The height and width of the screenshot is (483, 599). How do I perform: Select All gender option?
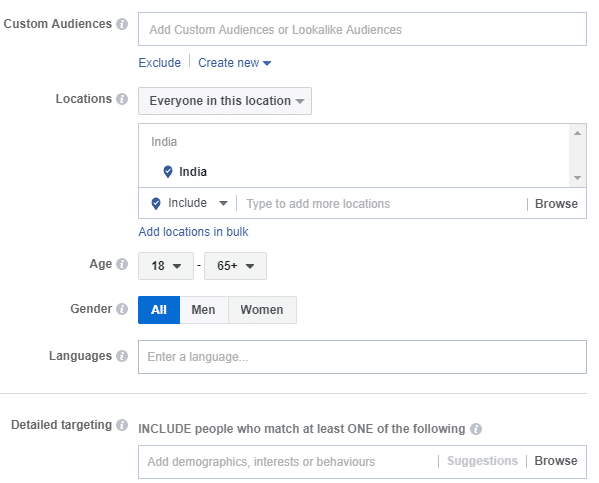click(159, 310)
